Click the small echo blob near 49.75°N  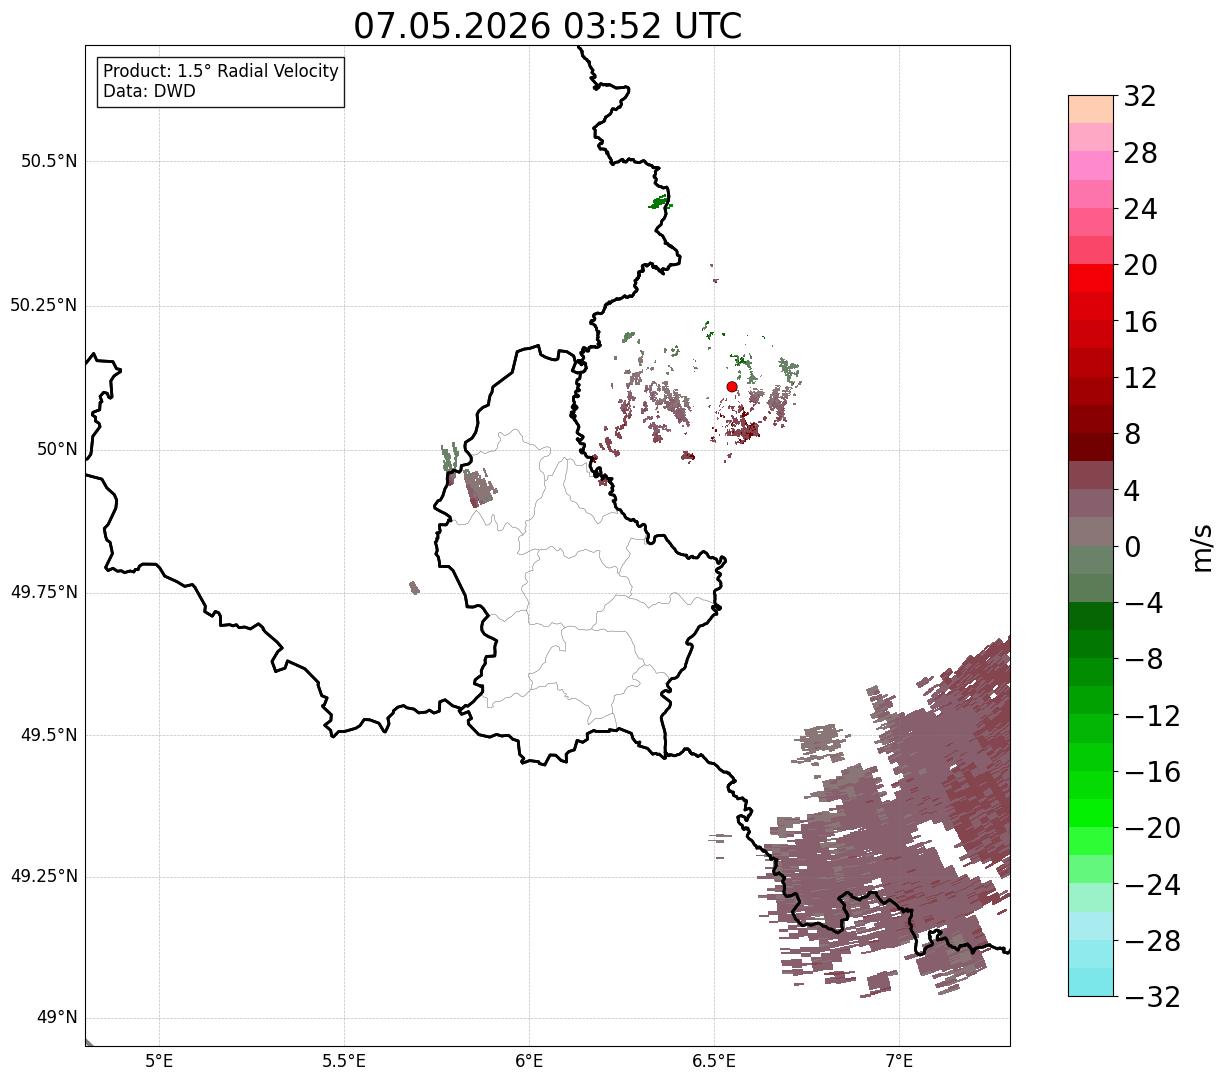(x=414, y=587)
